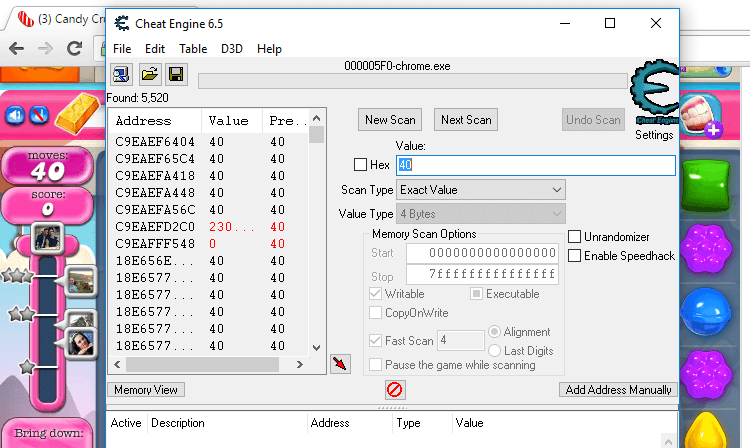Click the woman's avatar on score meter

[80, 343]
